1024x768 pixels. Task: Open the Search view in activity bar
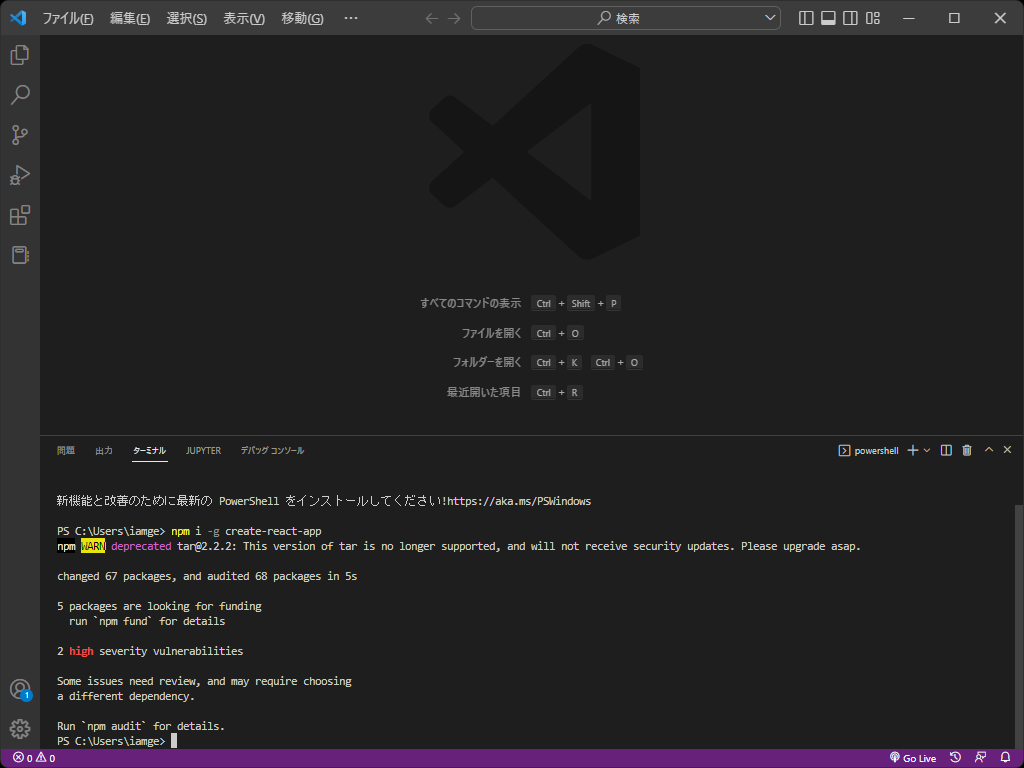click(20, 95)
